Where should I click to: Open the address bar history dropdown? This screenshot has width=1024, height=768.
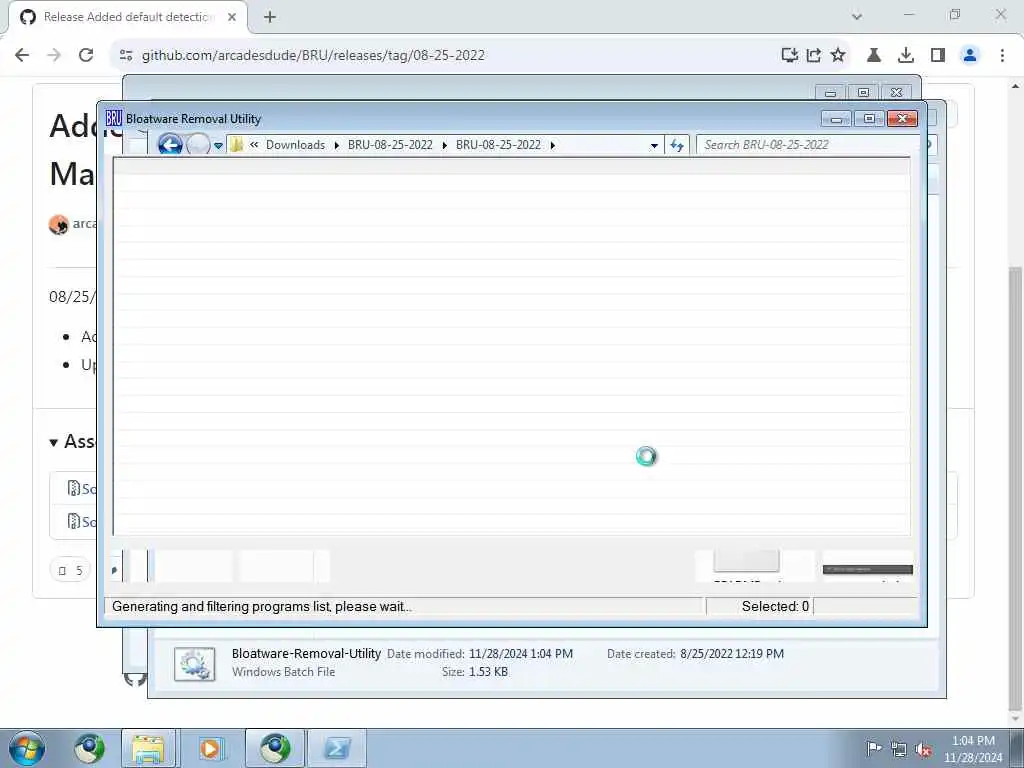click(654, 146)
